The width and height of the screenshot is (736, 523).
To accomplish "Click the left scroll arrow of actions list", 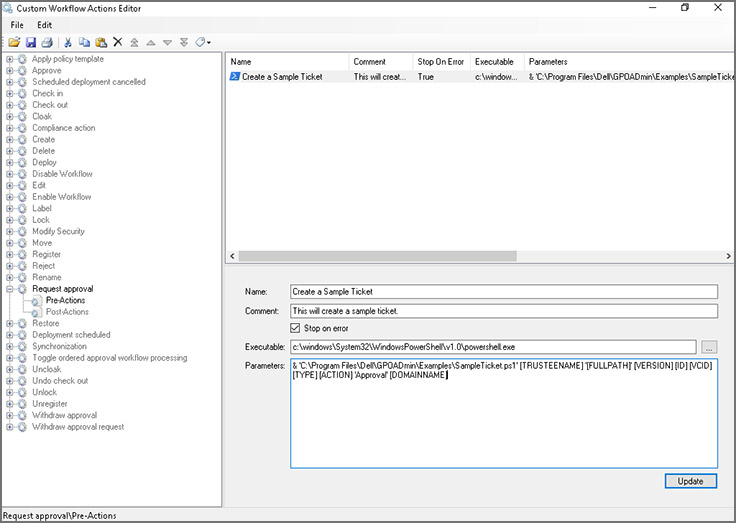I will 232,256.
